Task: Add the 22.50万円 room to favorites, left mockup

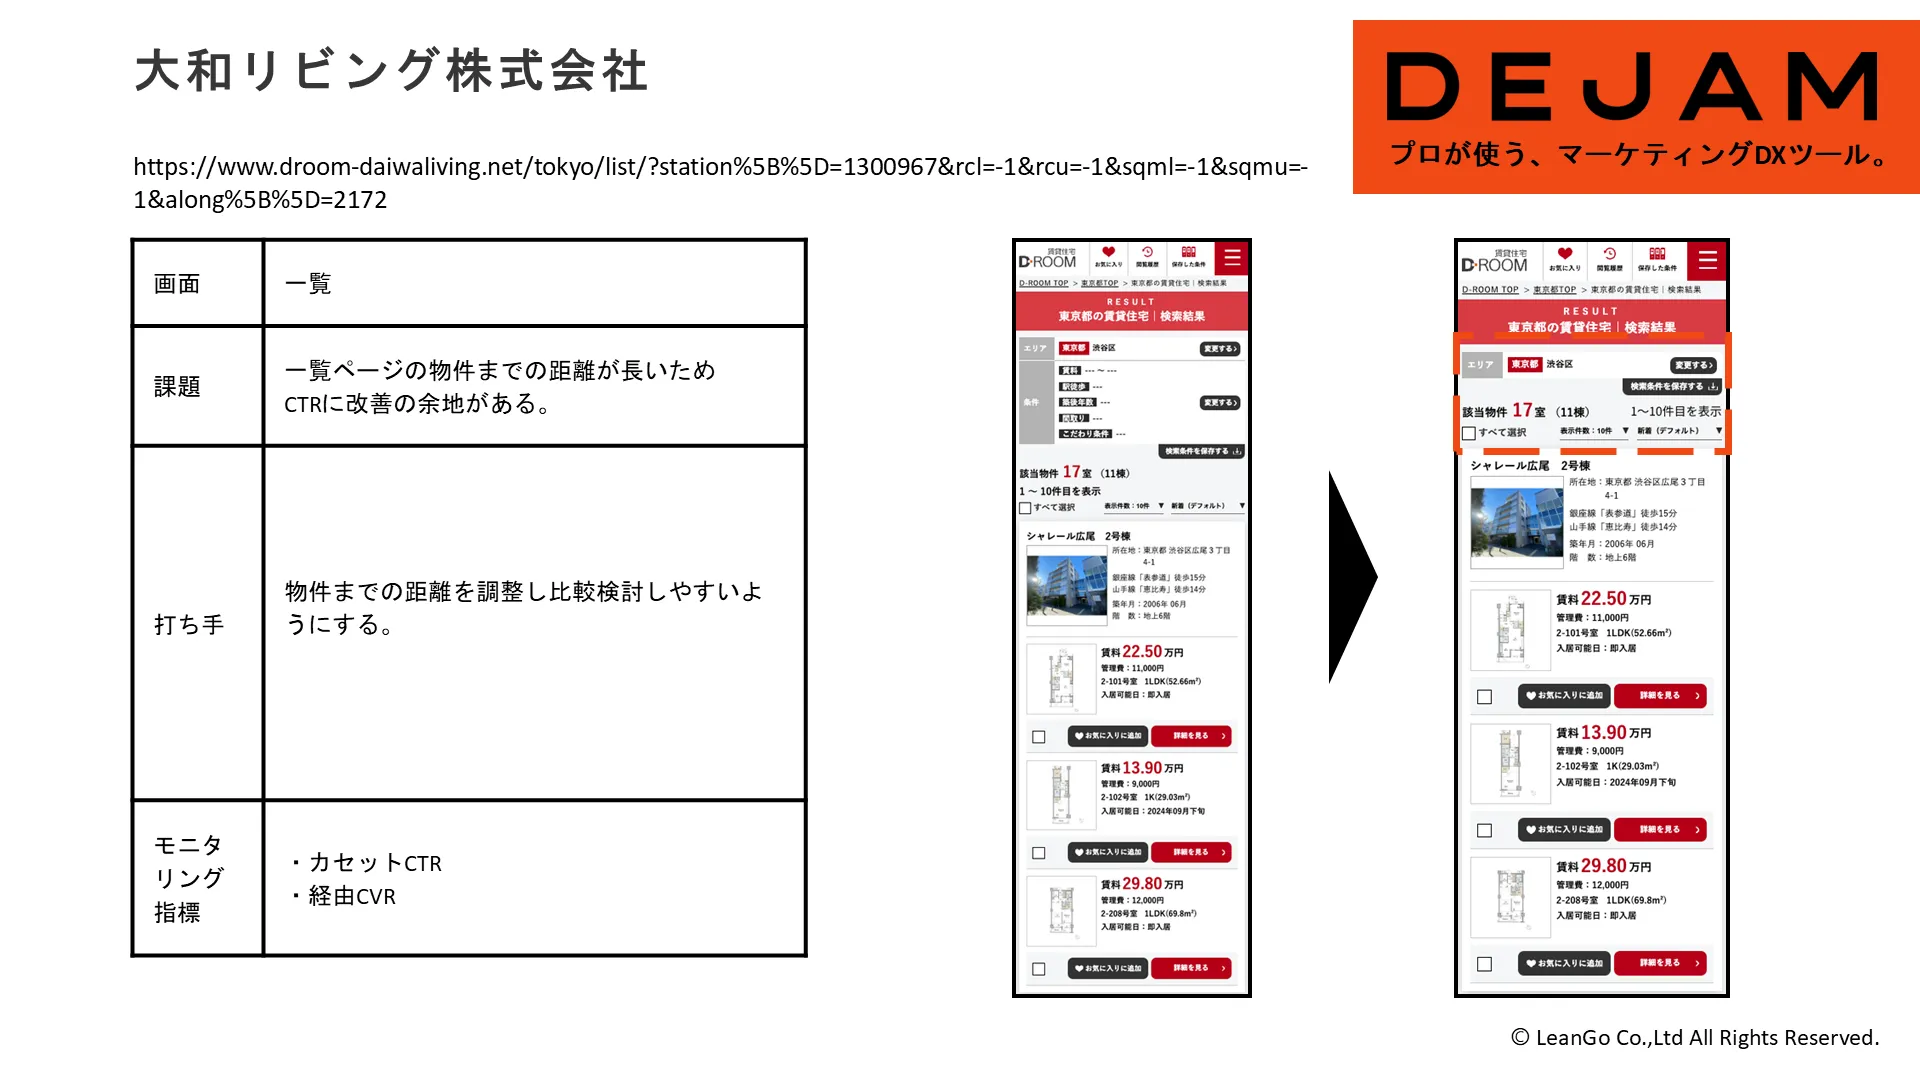Action: pos(1107,736)
